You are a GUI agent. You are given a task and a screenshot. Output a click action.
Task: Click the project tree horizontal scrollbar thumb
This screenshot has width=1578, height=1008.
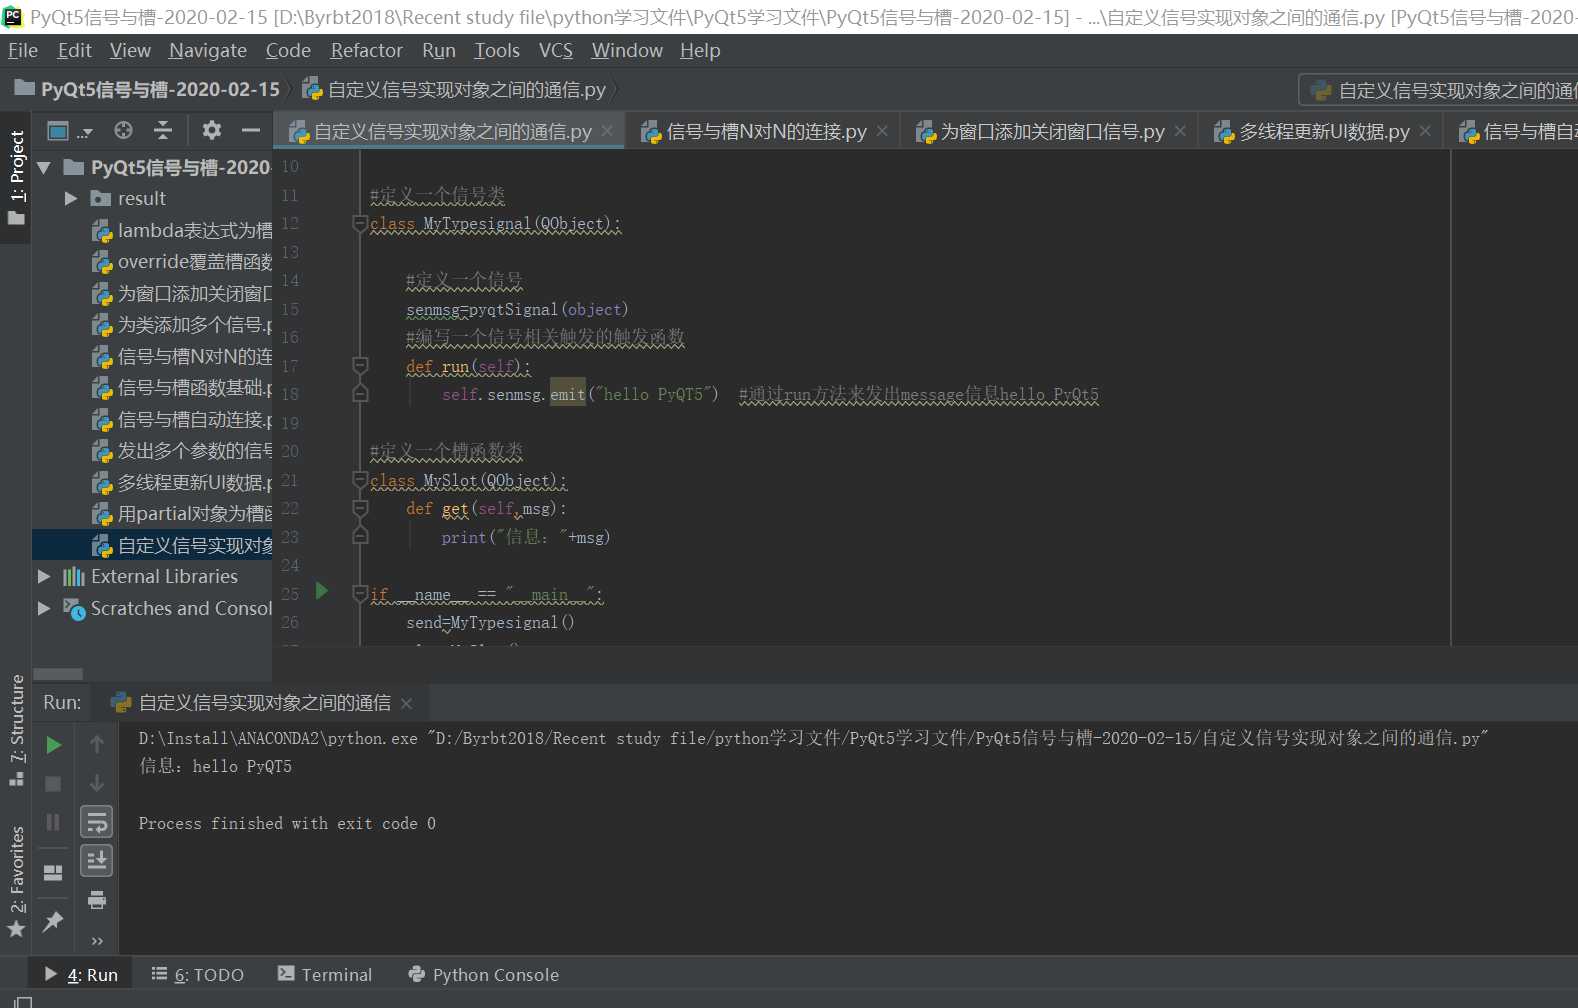point(58,674)
